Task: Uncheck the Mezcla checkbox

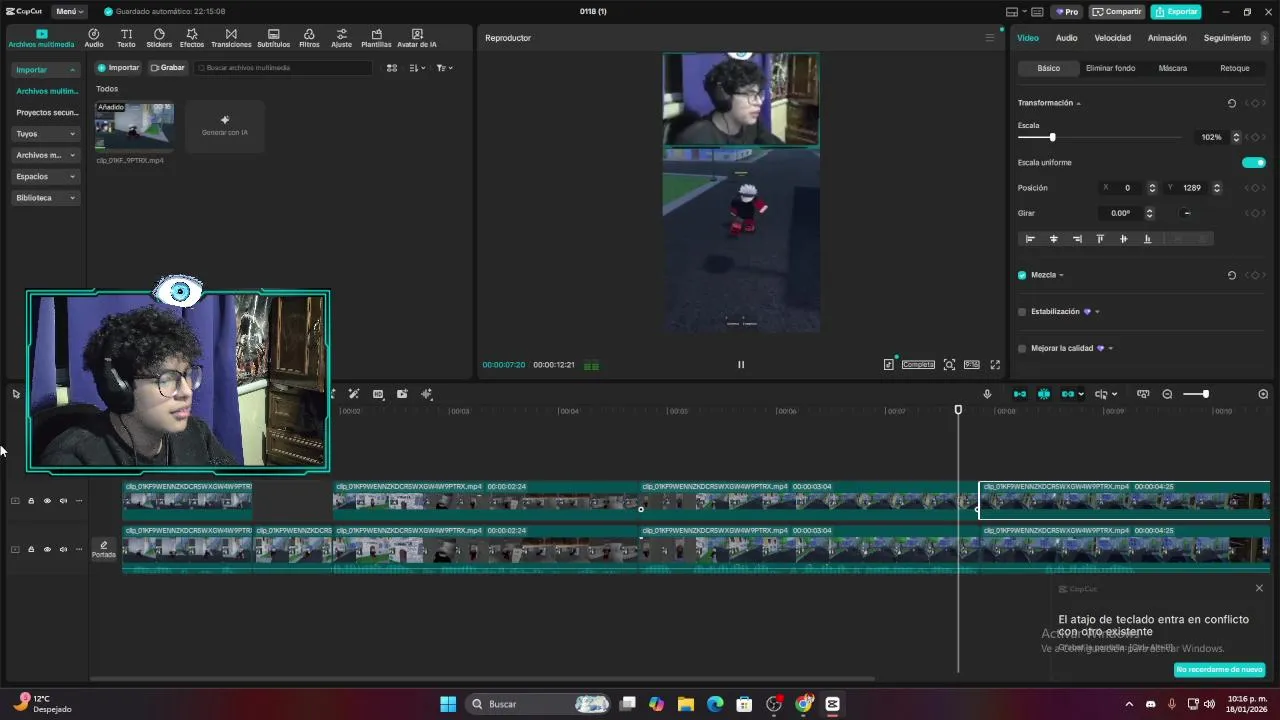Action: click(1022, 275)
